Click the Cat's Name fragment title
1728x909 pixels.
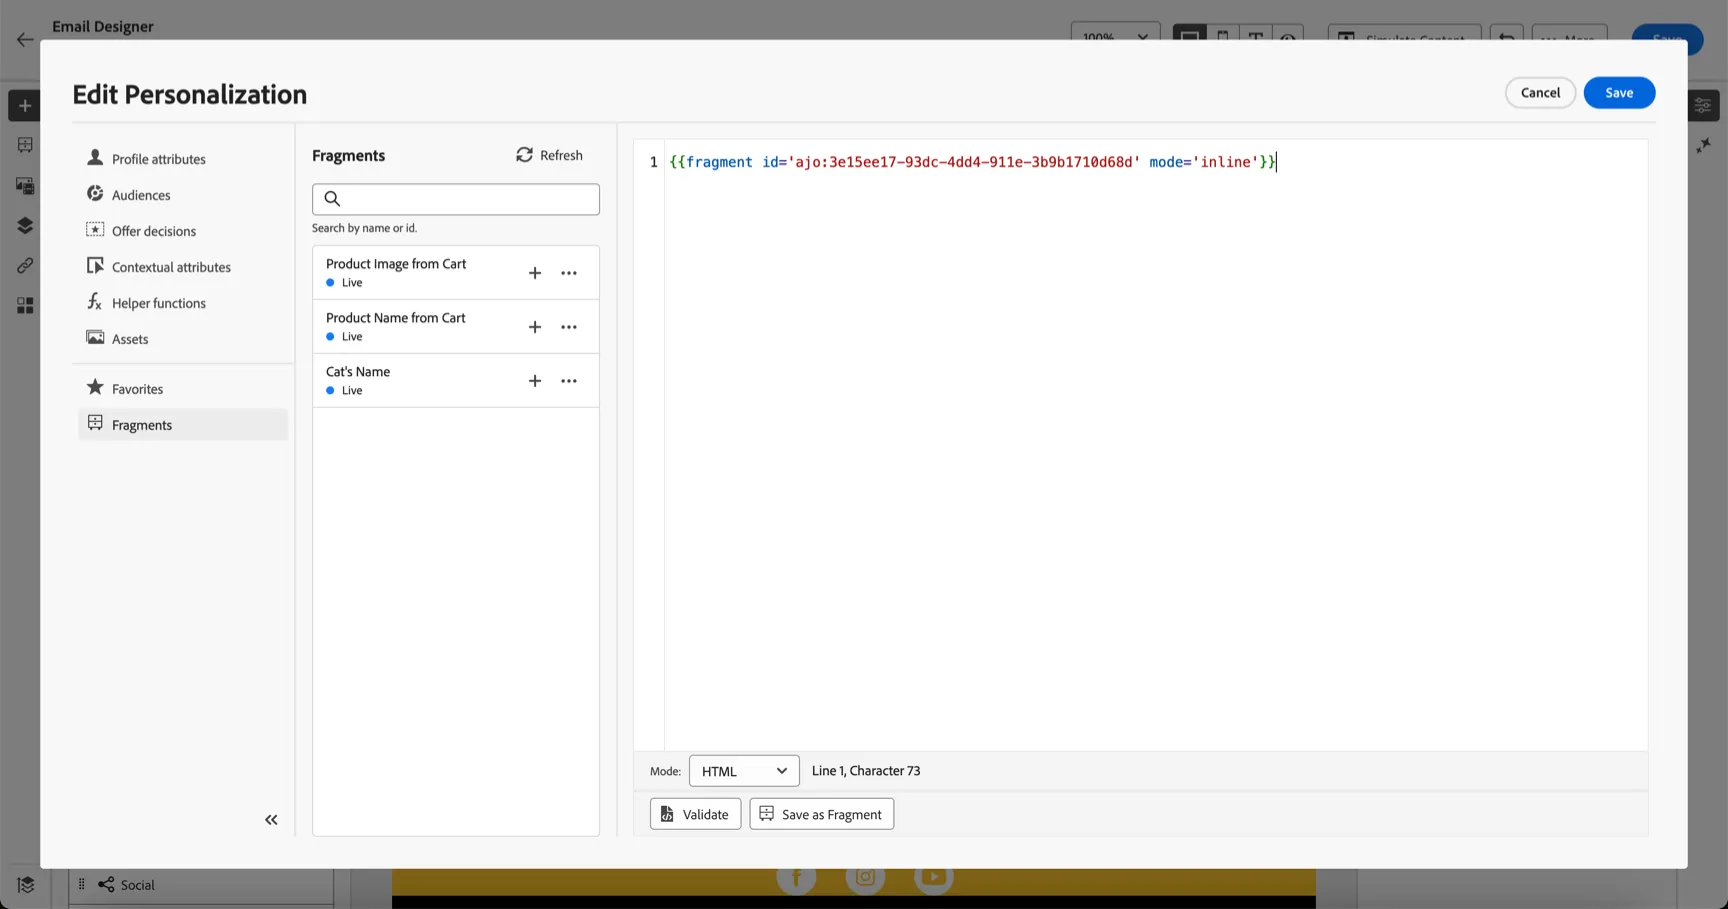click(358, 372)
